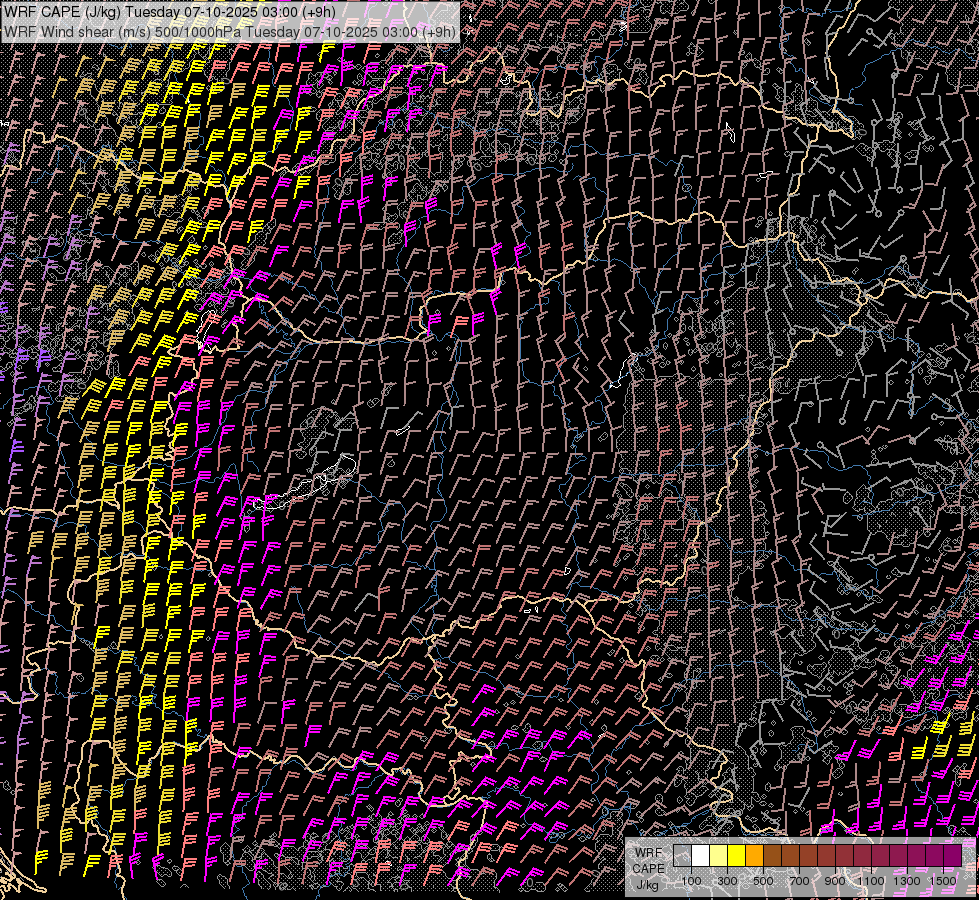Screen dimensions: 979x900
Task: Click the white swatch in CAPE legend
Action: (x=700, y=856)
